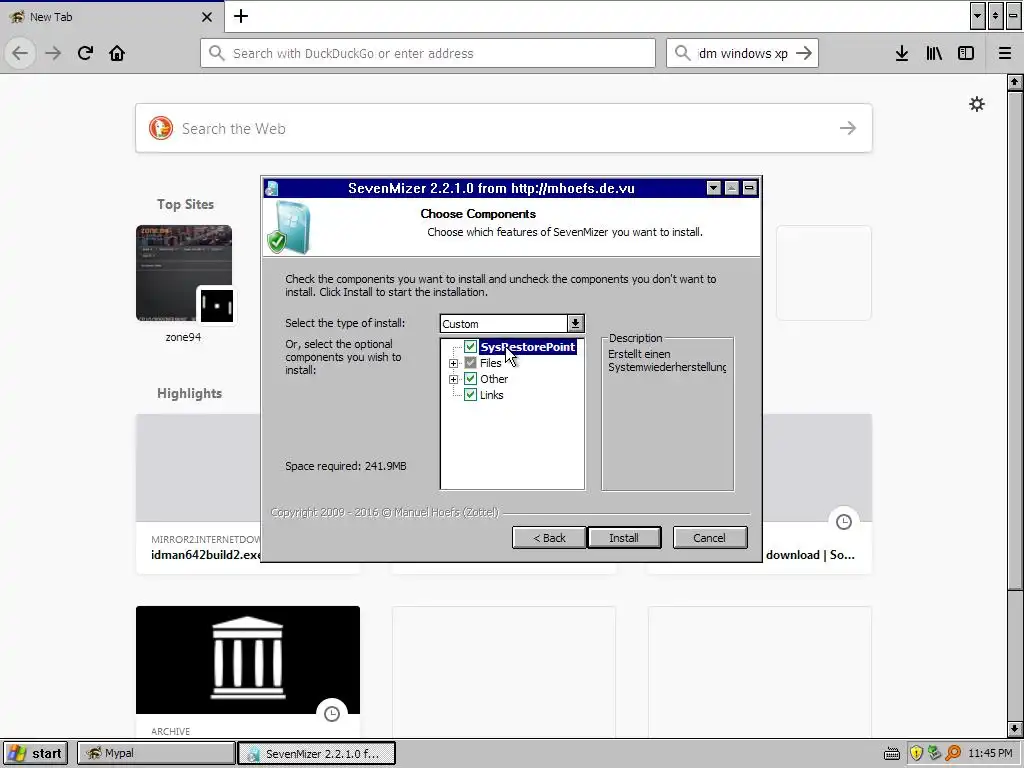Select the Links tree item label

(x=492, y=394)
